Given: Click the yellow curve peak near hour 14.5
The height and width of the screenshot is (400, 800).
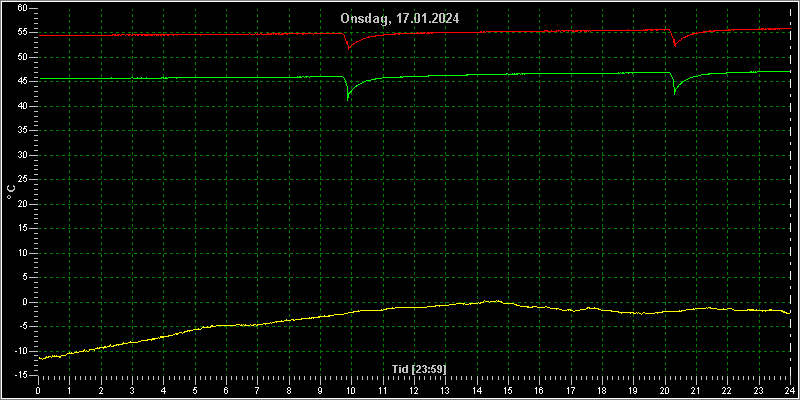Looking at the screenshot, I should click(494, 301).
